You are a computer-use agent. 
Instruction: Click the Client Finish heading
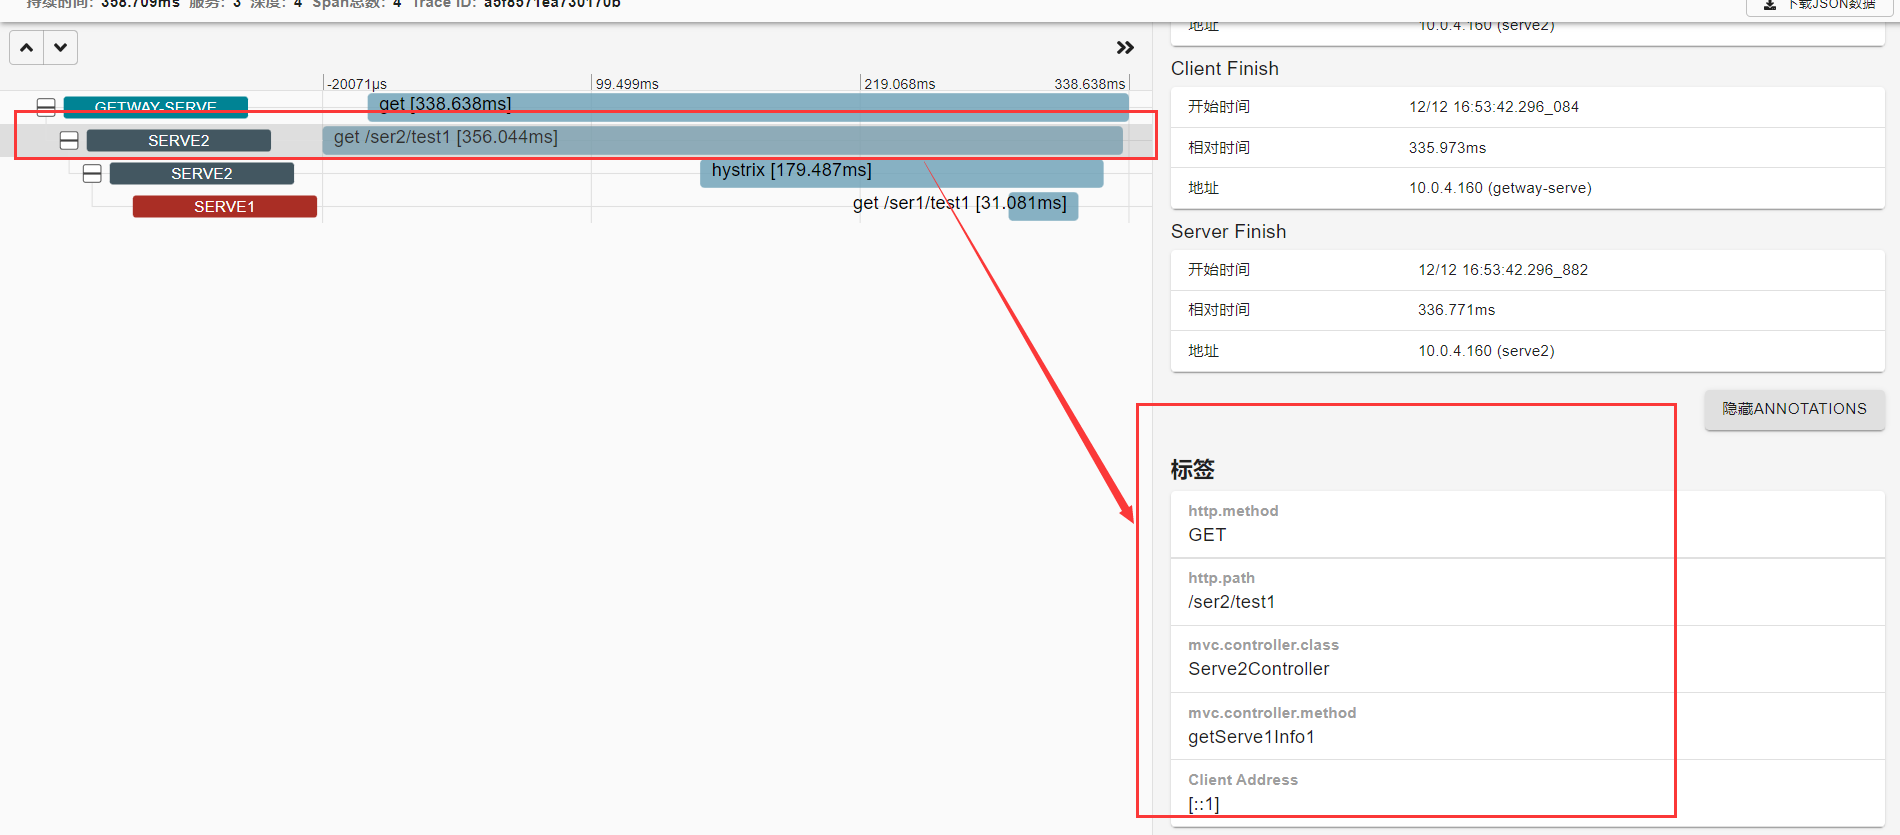click(1224, 68)
